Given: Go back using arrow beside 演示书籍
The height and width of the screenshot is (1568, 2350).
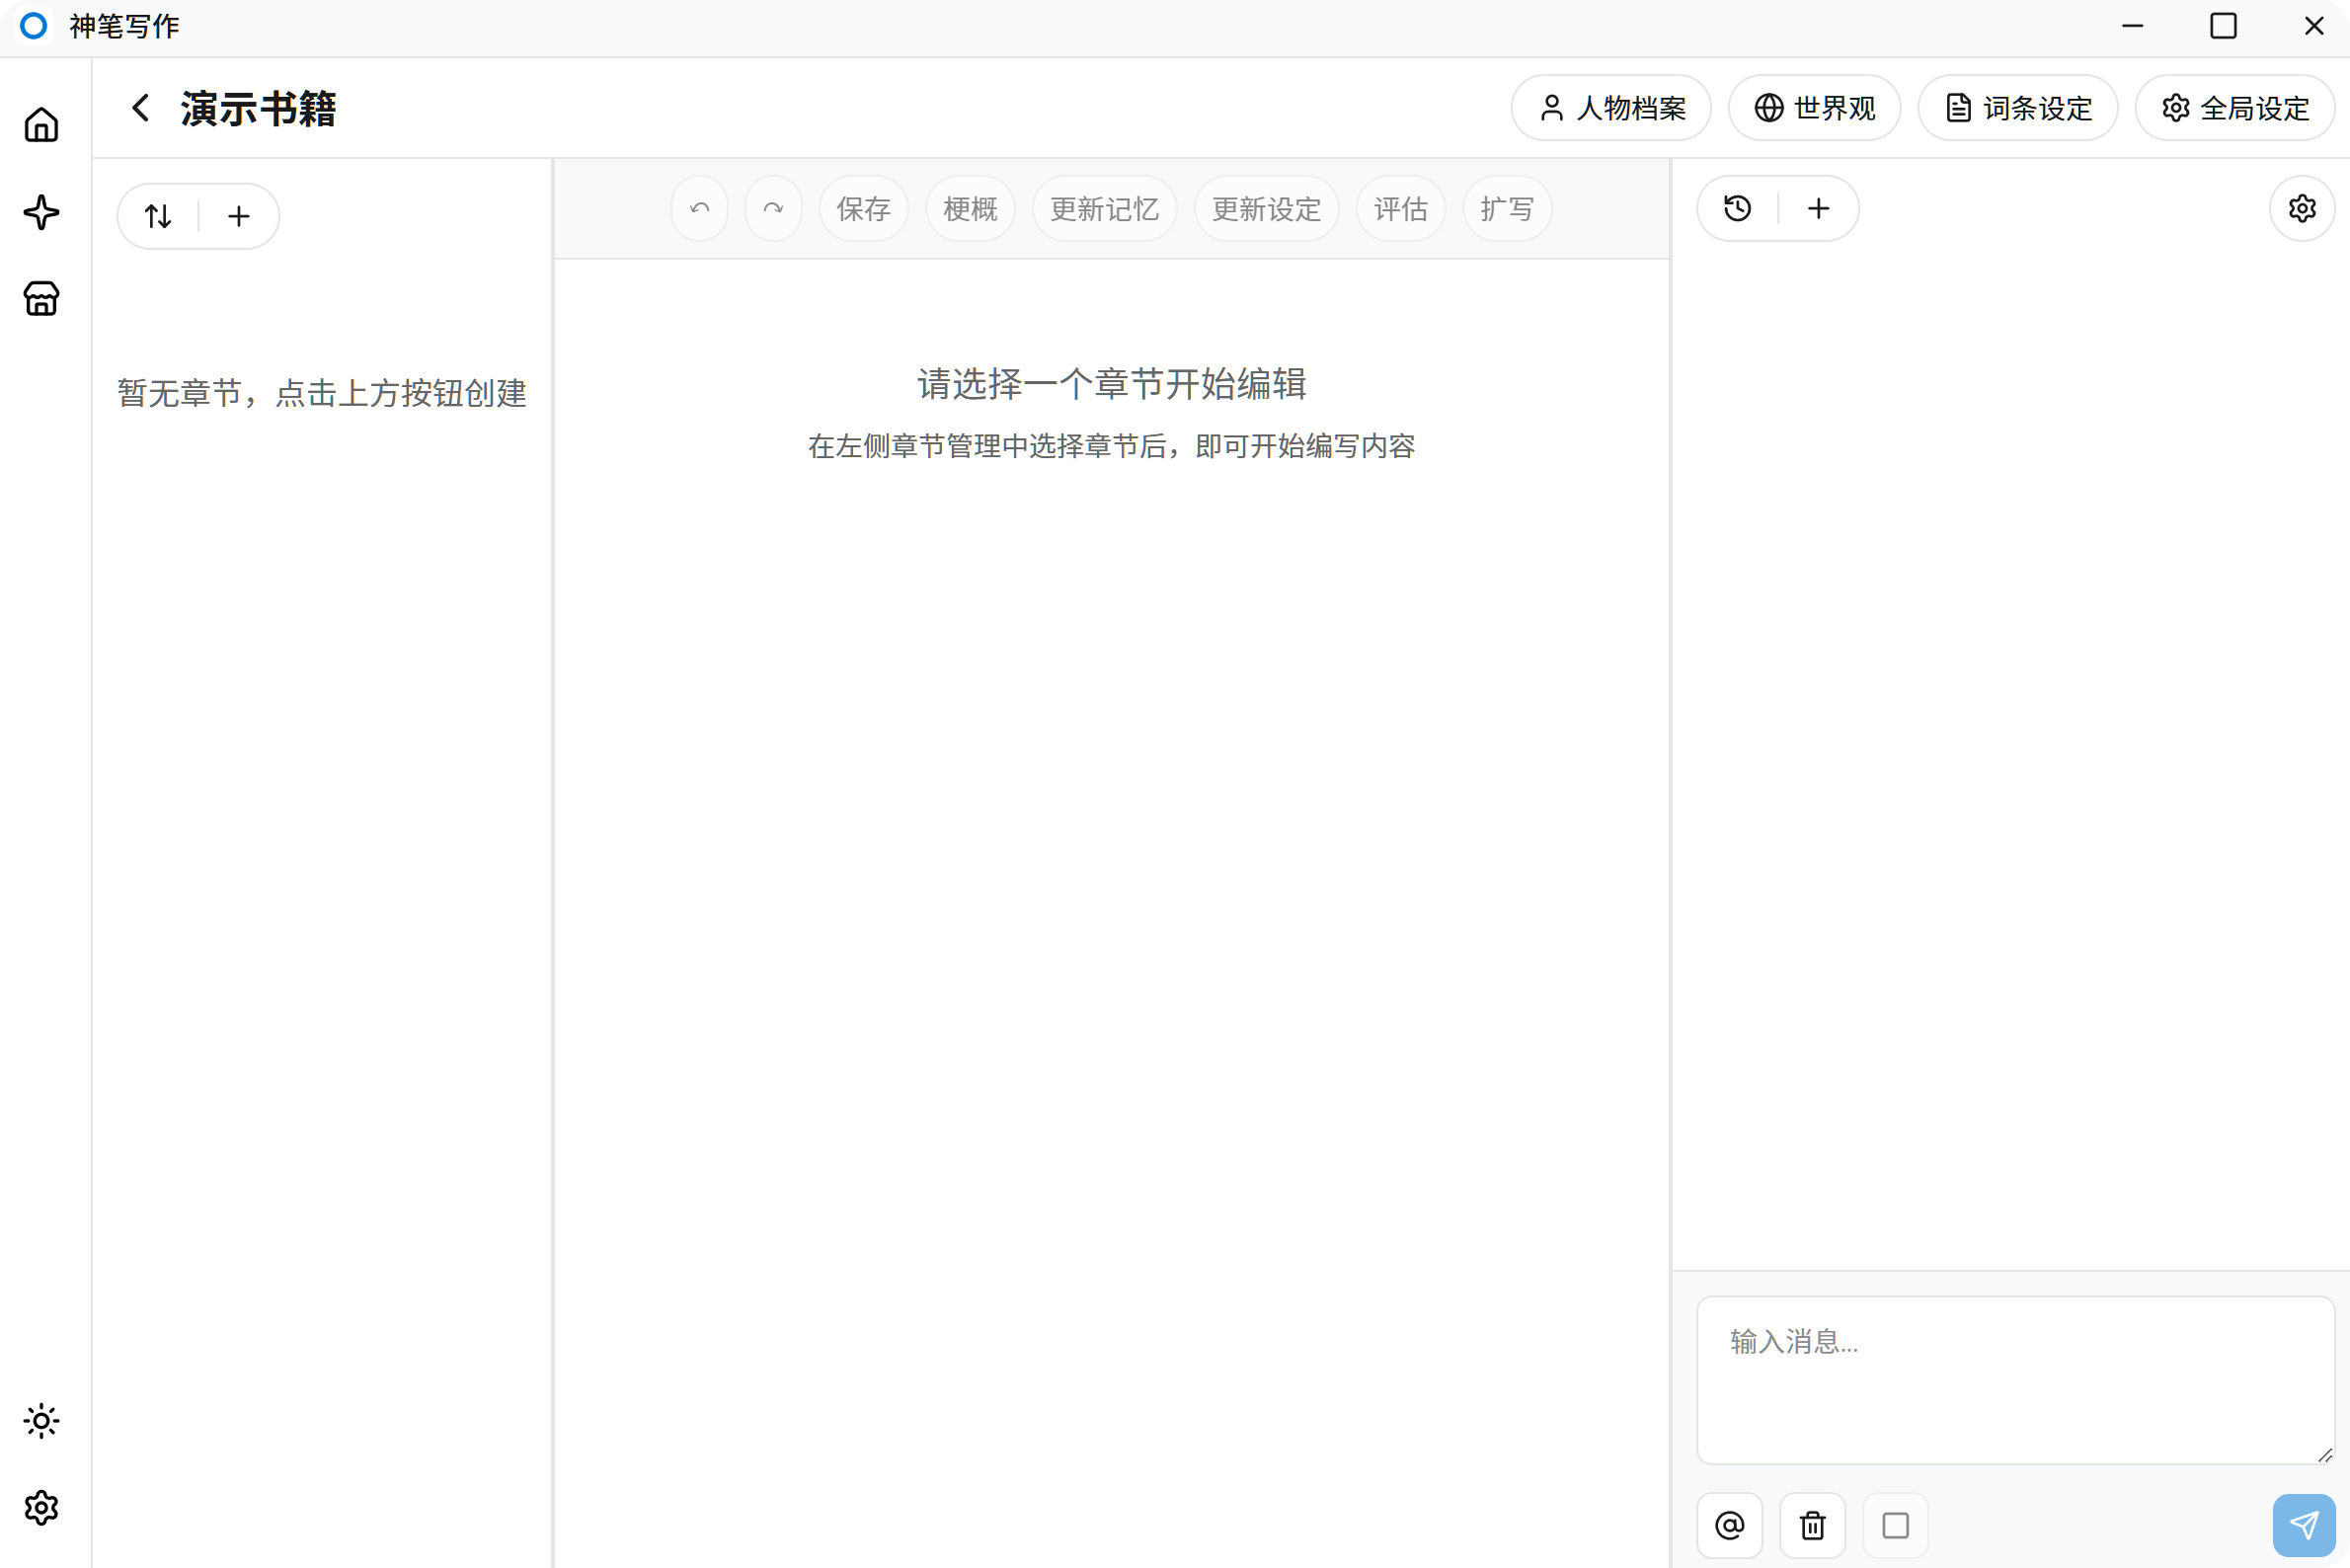Looking at the screenshot, I should (x=141, y=108).
